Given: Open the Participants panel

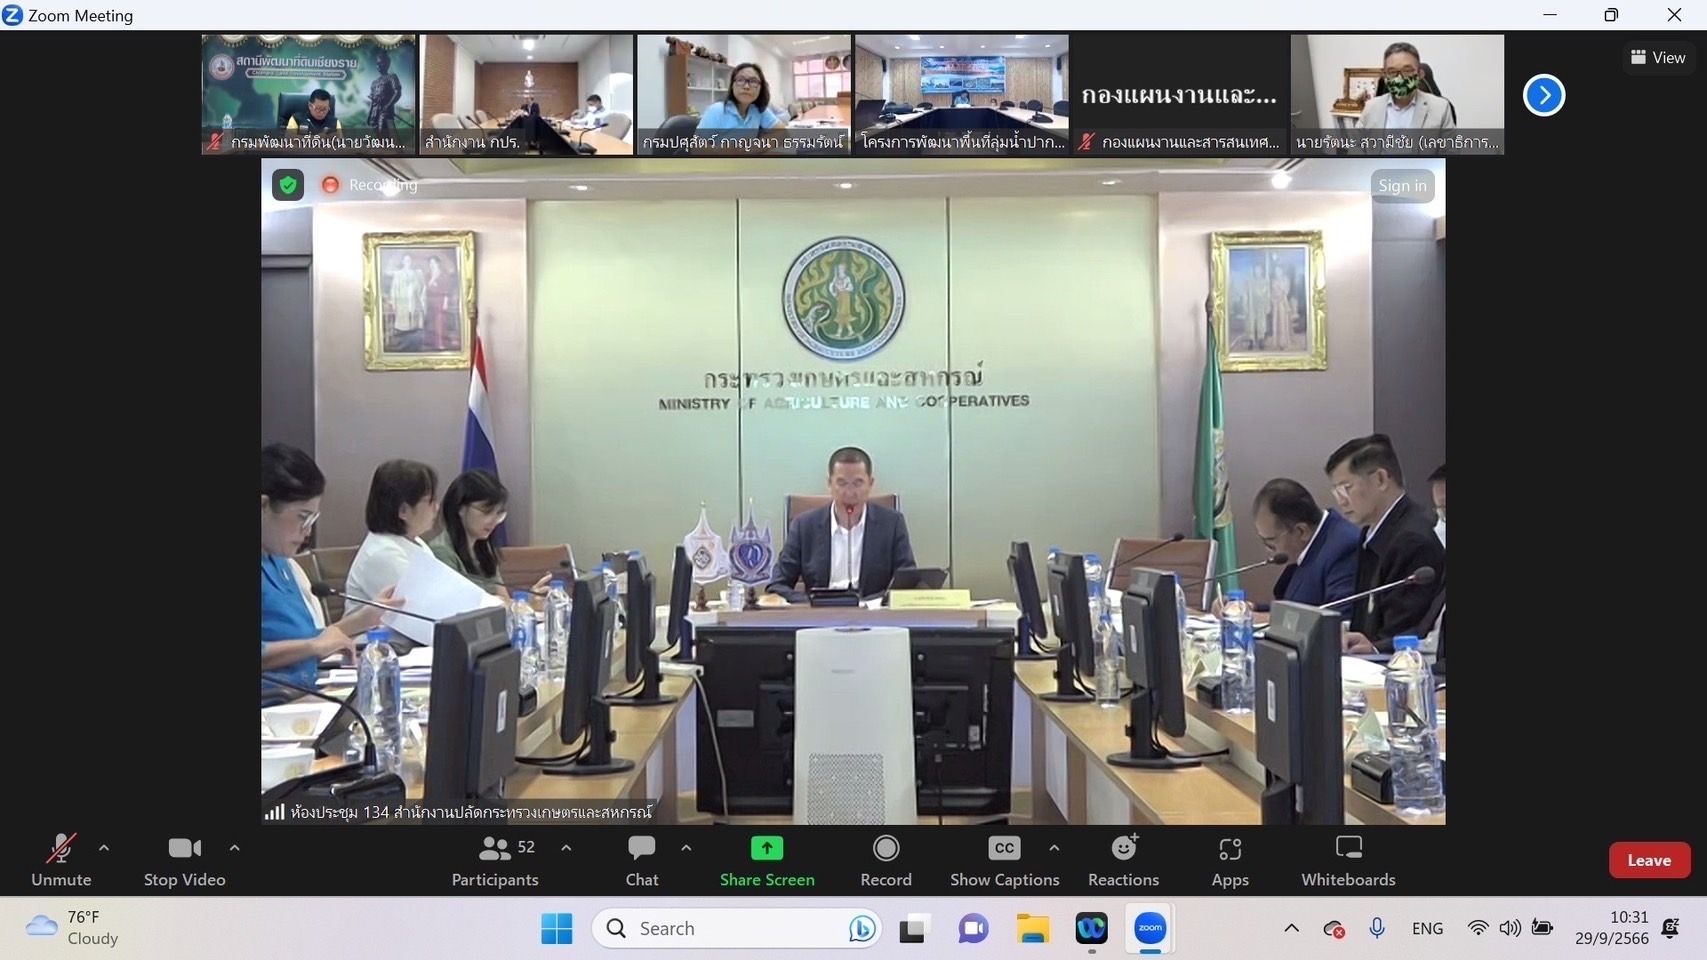Looking at the screenshot, I should 495,859.
